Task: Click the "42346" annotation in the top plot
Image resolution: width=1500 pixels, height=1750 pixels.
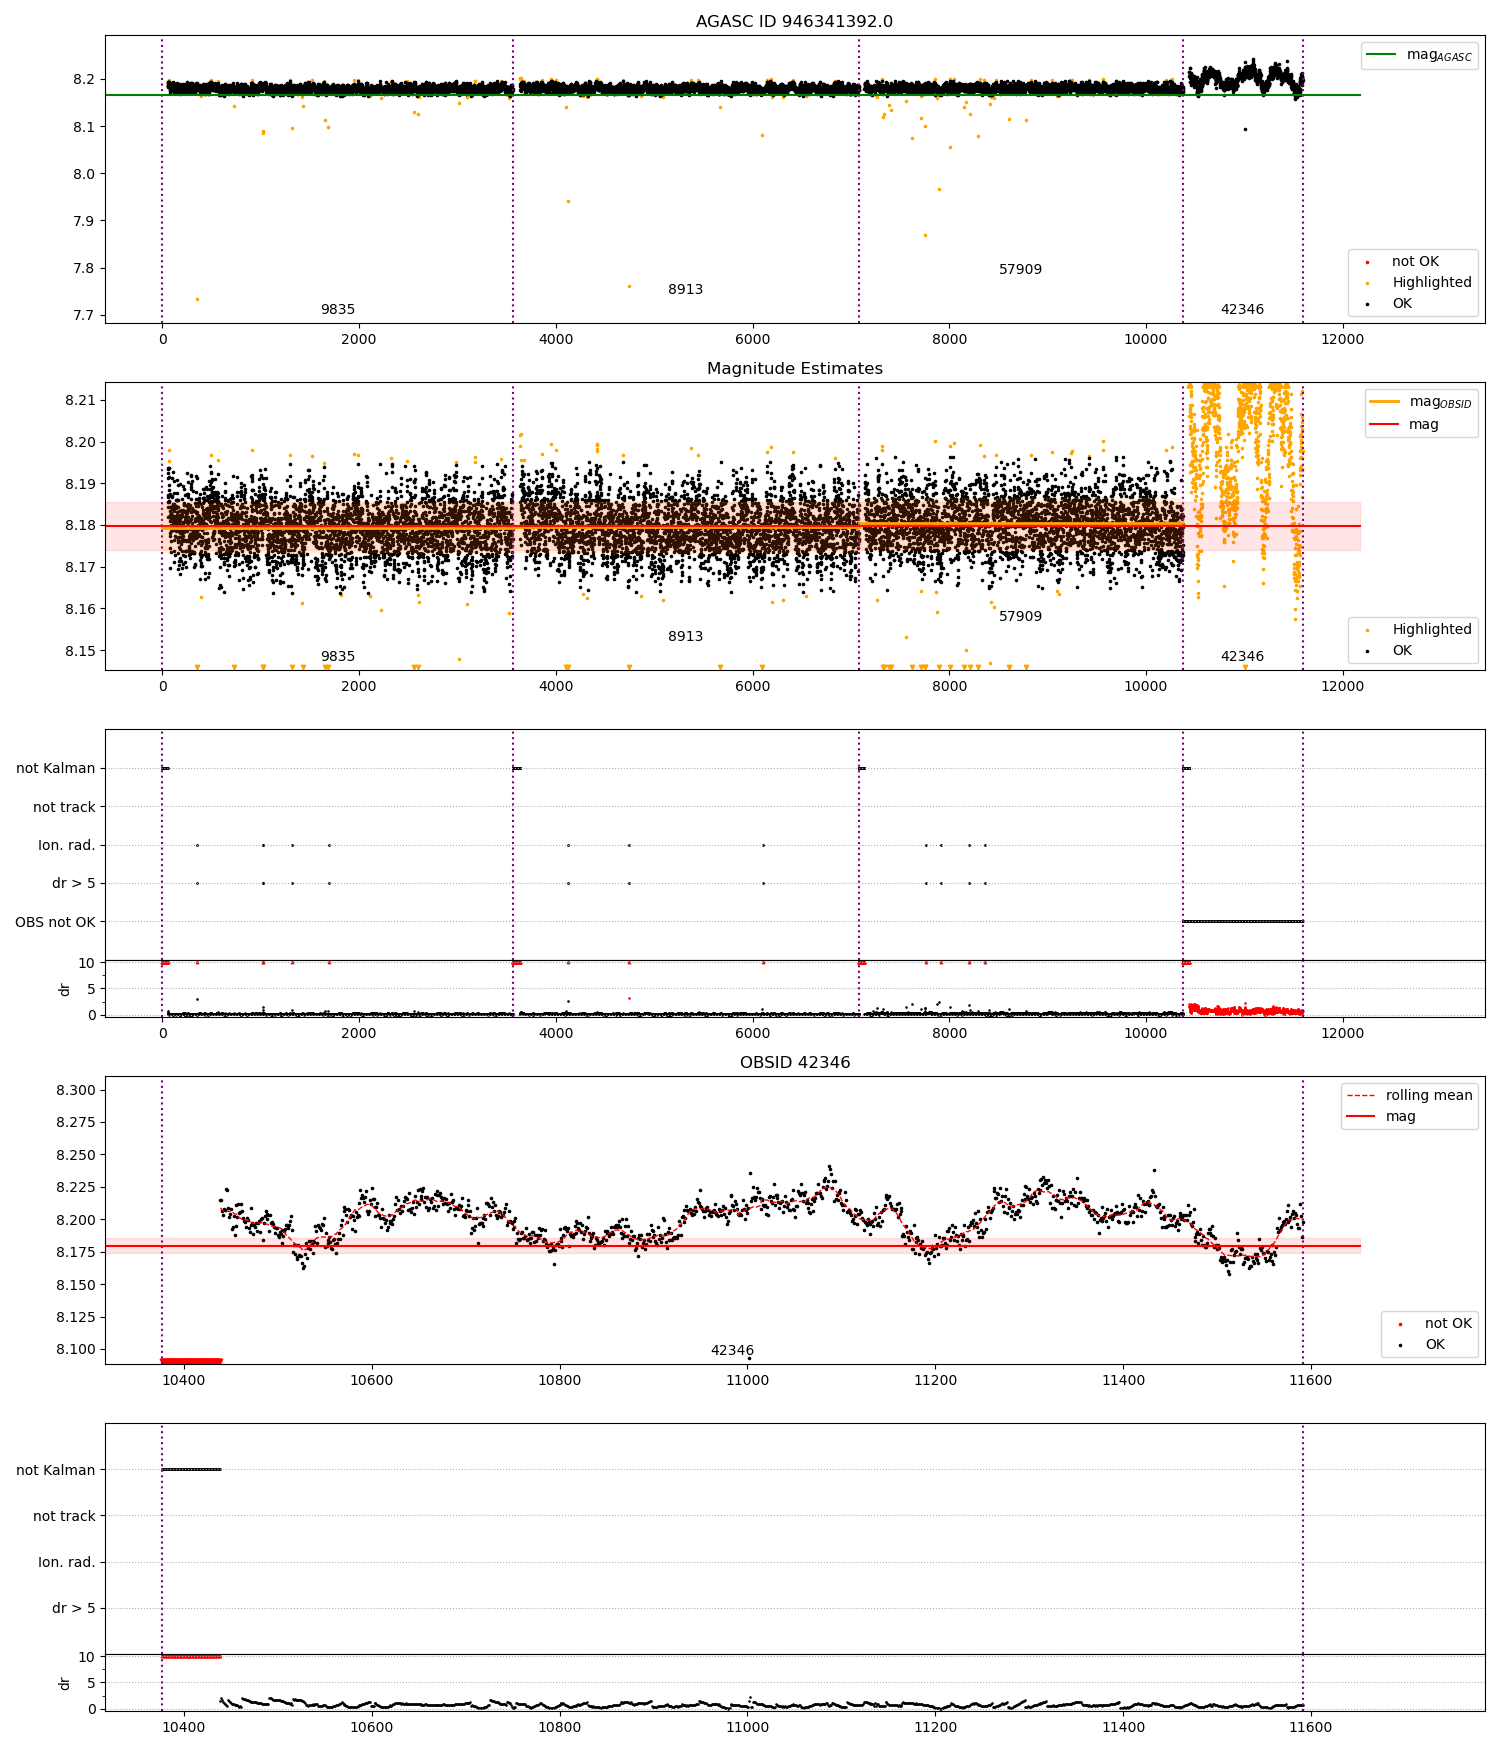Action: tap(1242, 309)
